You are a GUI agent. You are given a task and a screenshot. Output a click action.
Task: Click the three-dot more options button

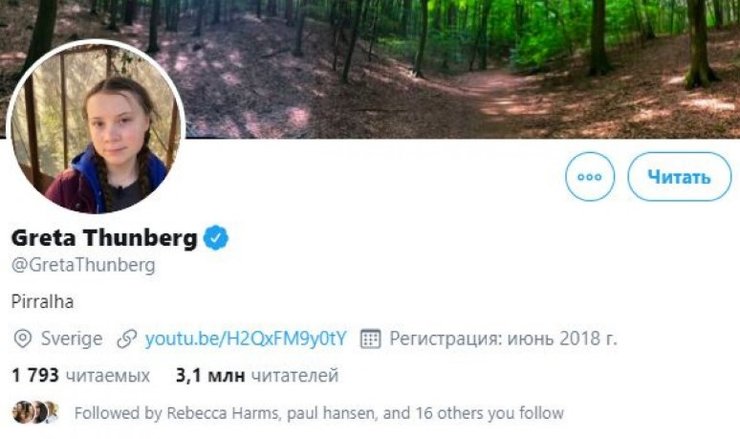590,177
